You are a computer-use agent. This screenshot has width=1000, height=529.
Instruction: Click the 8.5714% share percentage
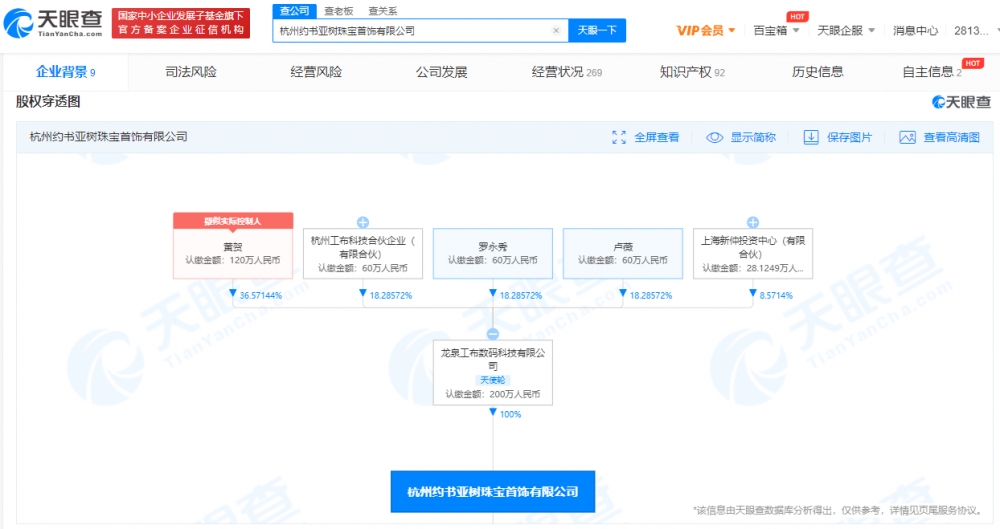(x=776, y=295)
